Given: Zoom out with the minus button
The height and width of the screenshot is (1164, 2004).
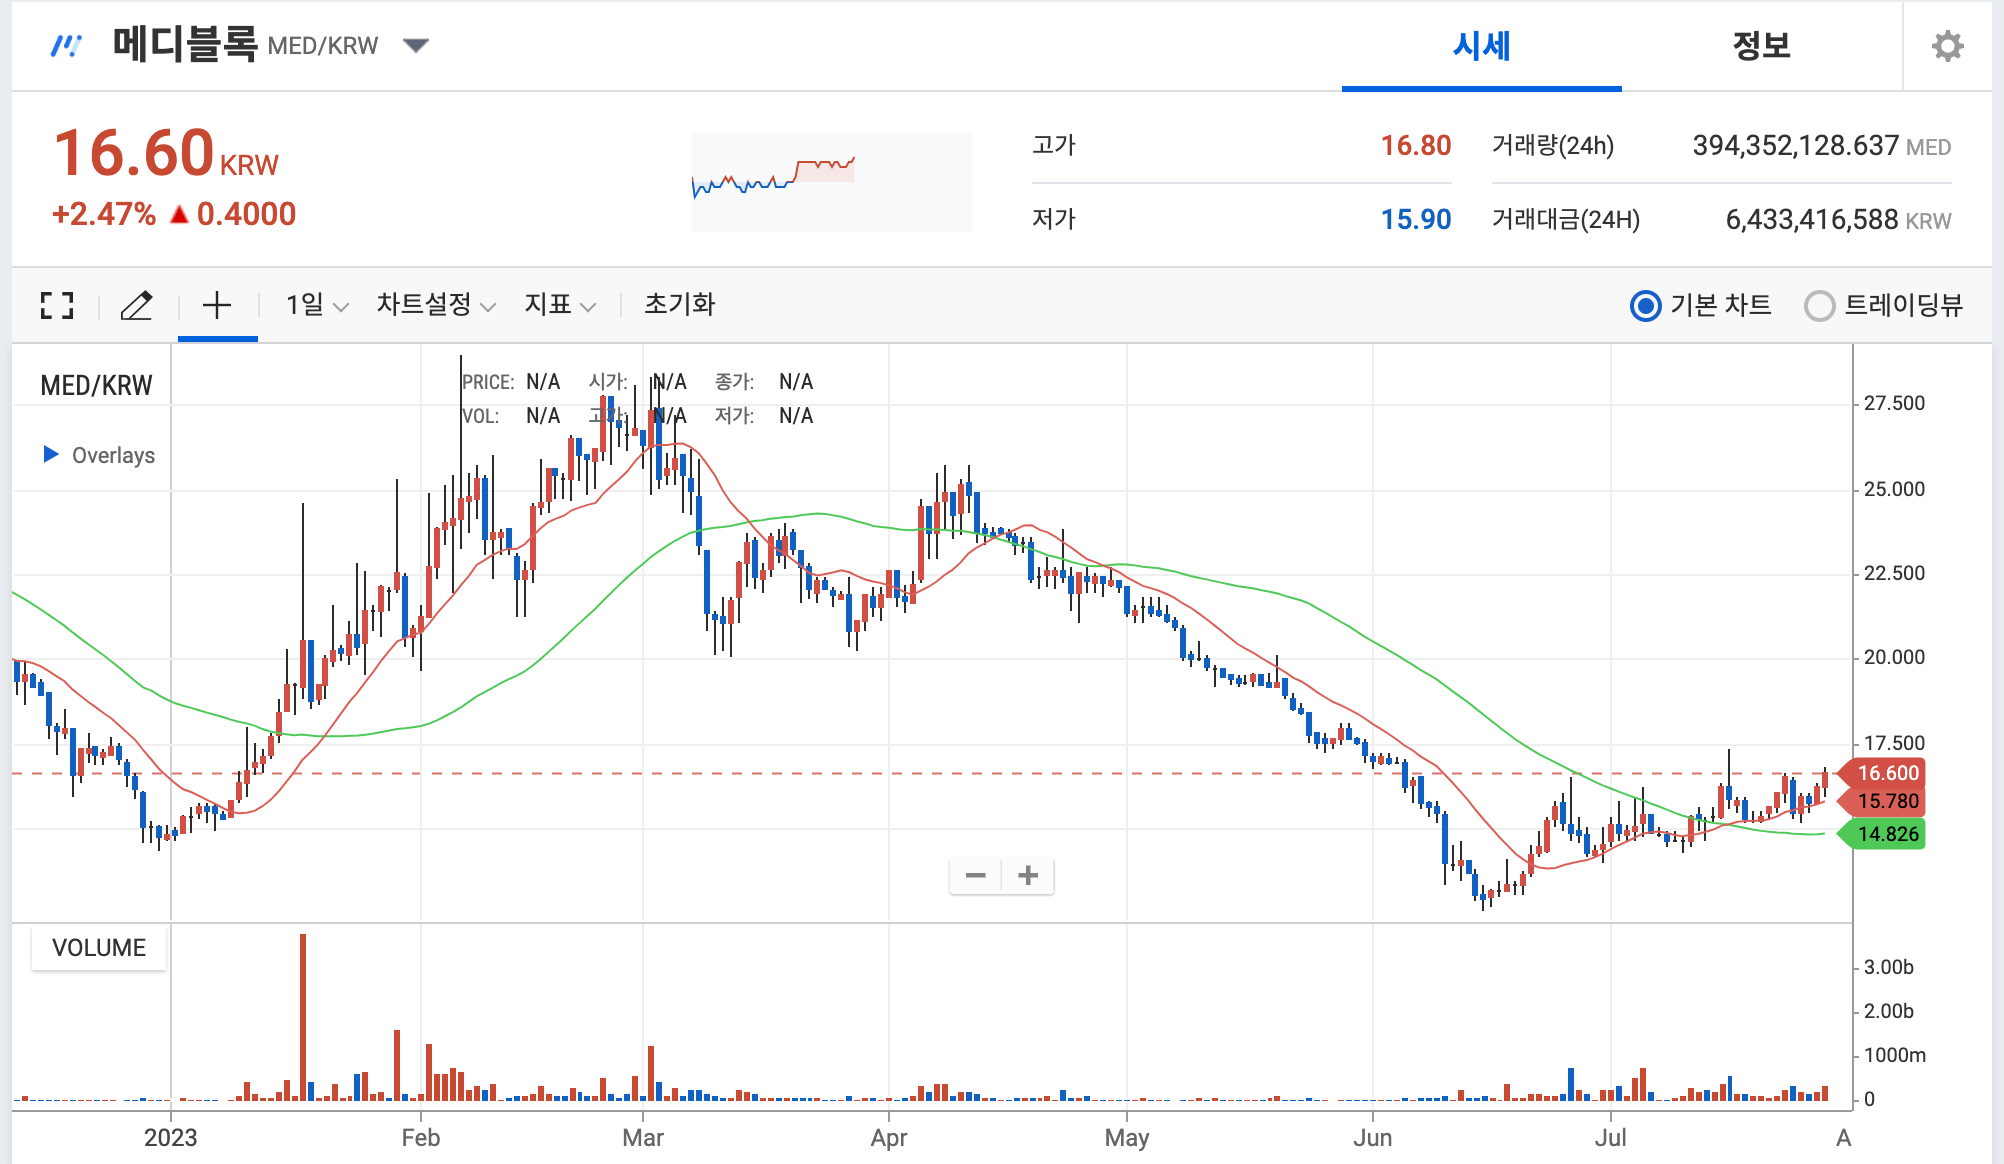Looking at the screenshot, I should point(975,876).
